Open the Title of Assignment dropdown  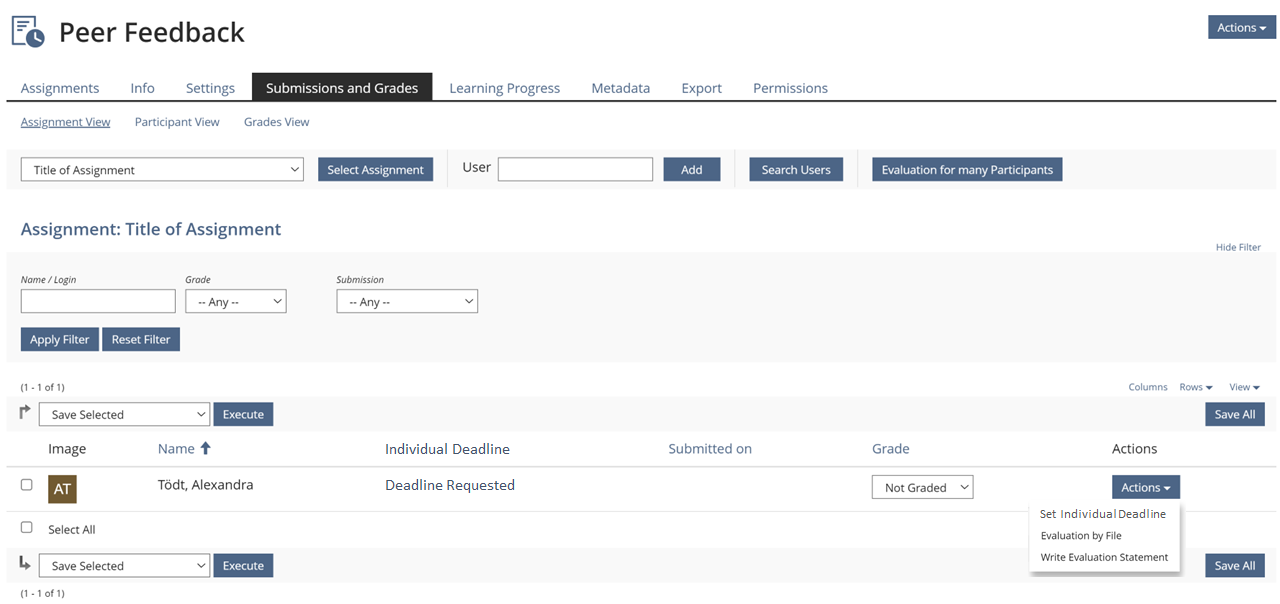click(162, 170)
